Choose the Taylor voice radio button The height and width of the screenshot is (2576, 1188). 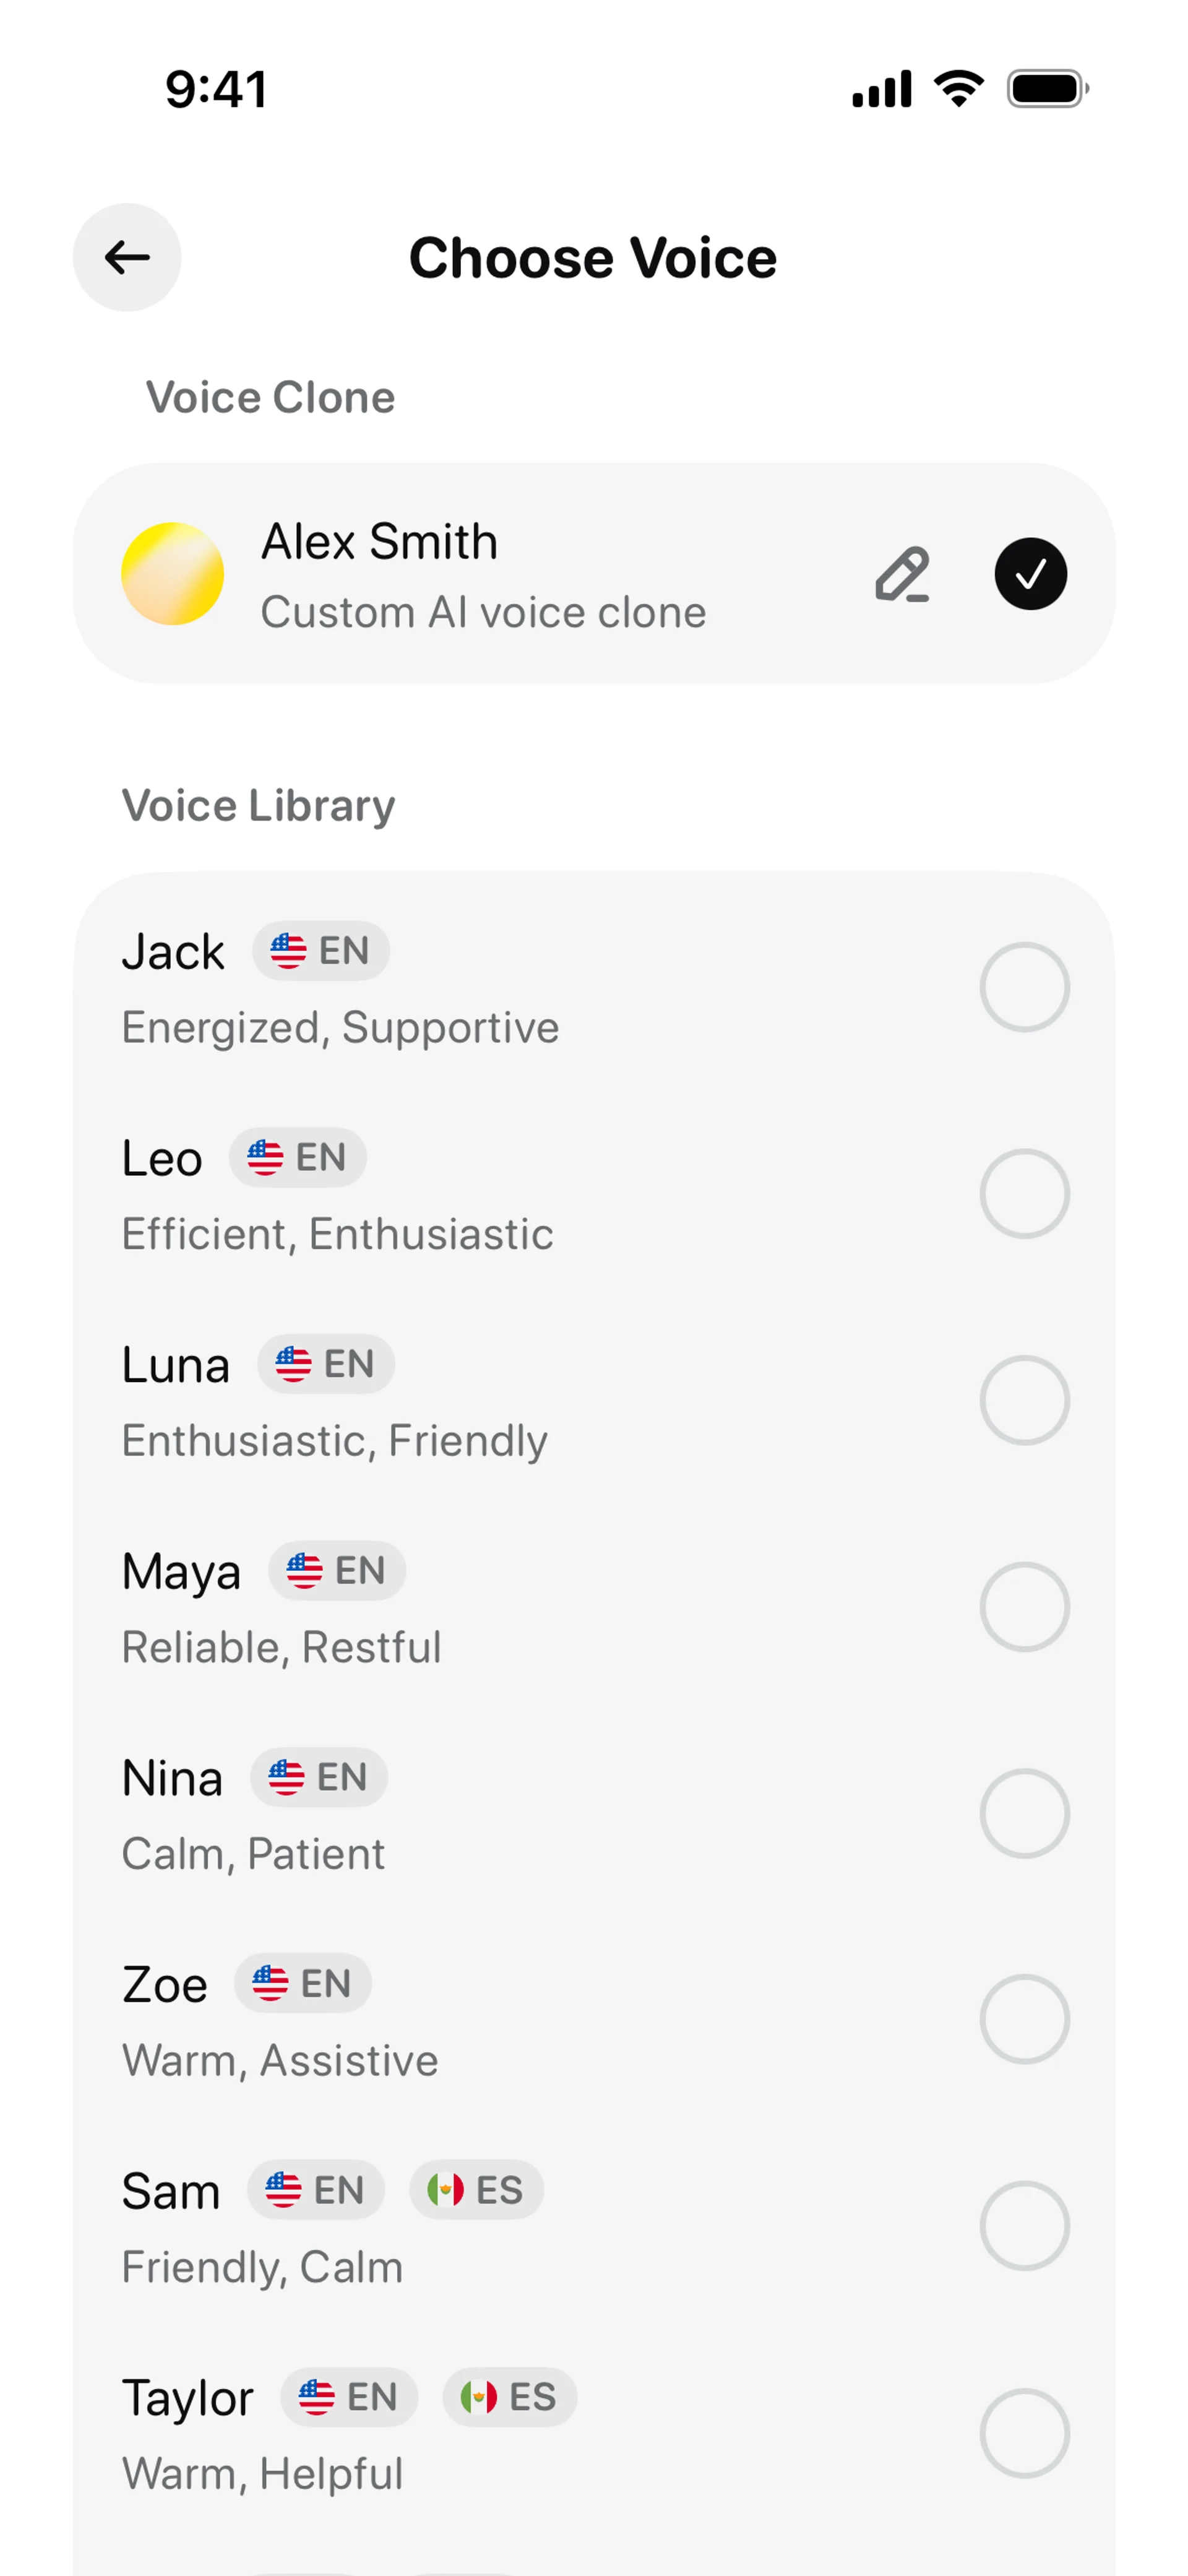click(x=1024, y=2432)
